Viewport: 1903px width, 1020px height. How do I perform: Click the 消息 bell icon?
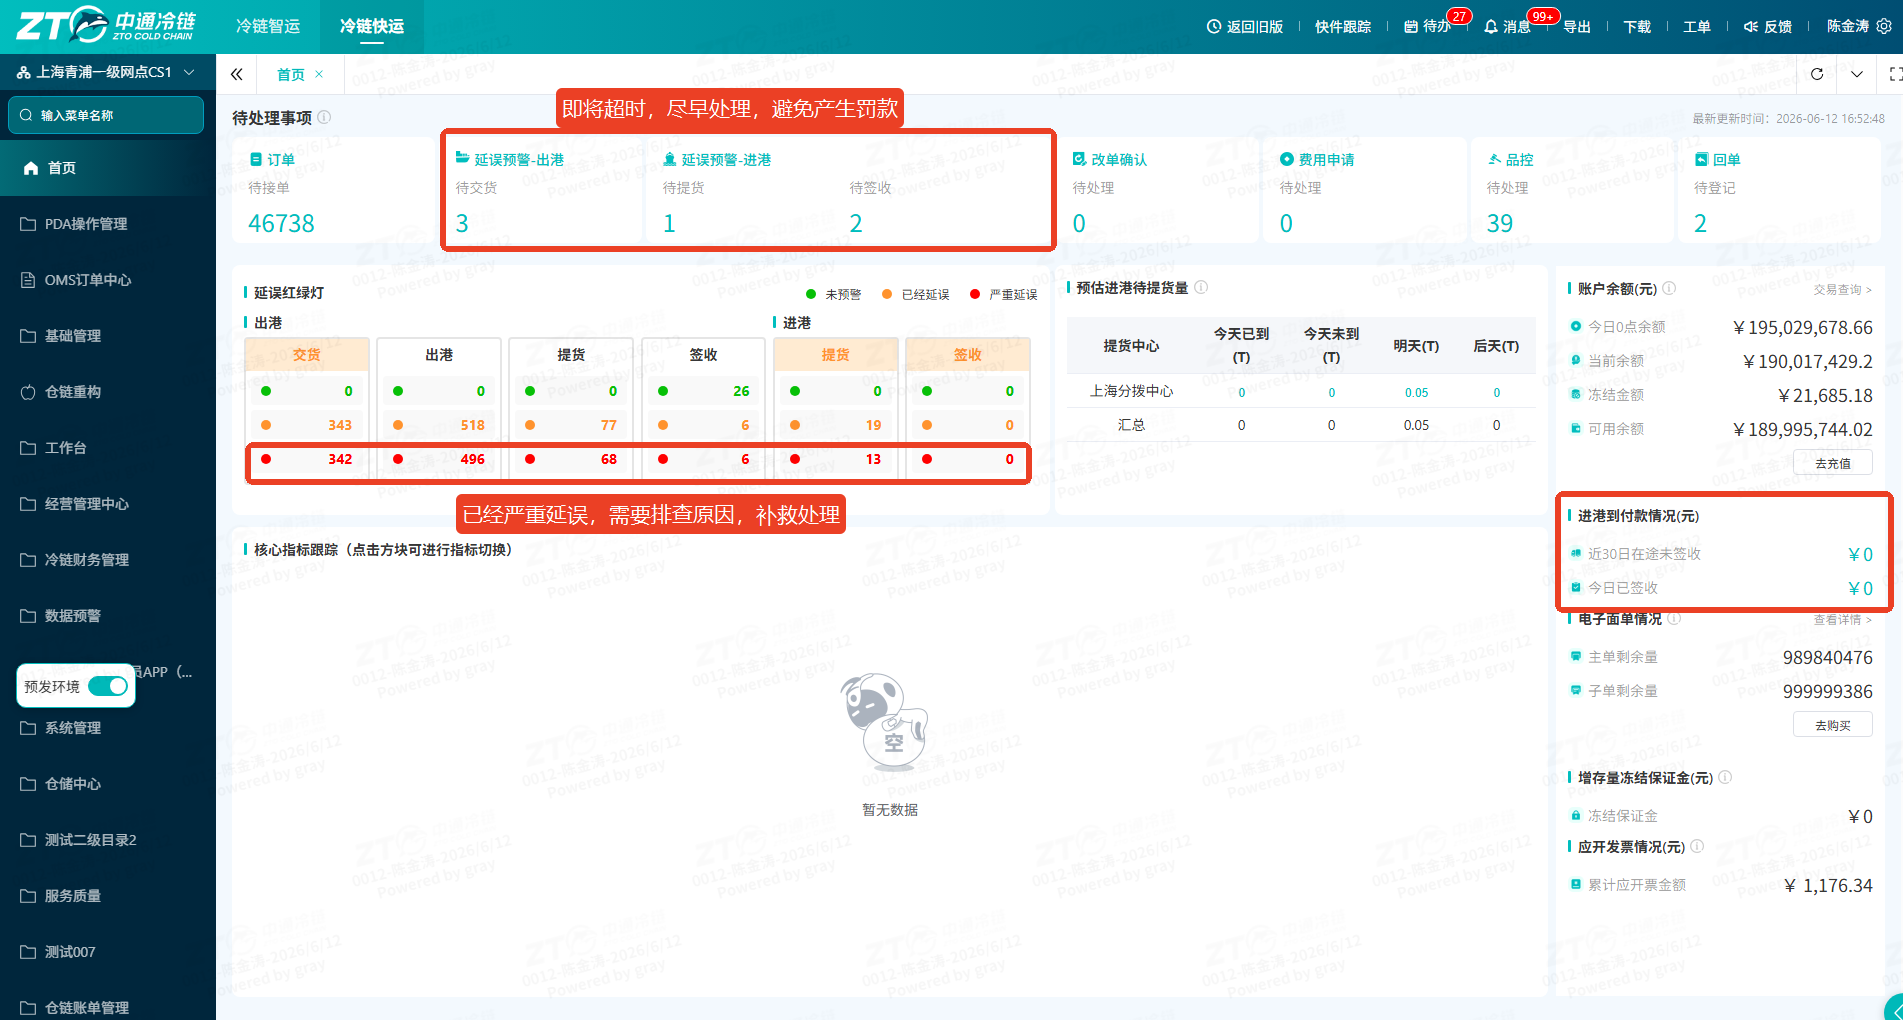(1491, 27)
